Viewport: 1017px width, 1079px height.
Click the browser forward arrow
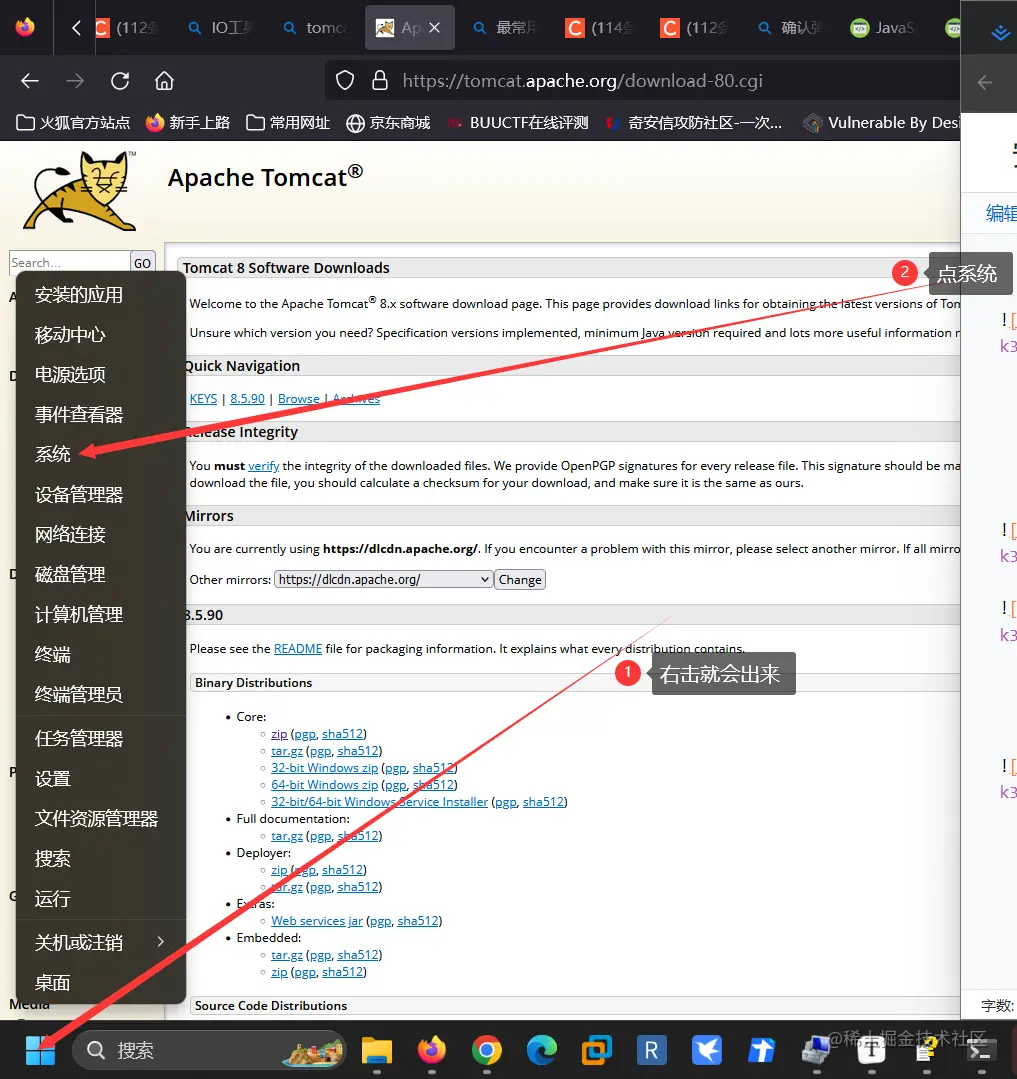click(75, 81)
